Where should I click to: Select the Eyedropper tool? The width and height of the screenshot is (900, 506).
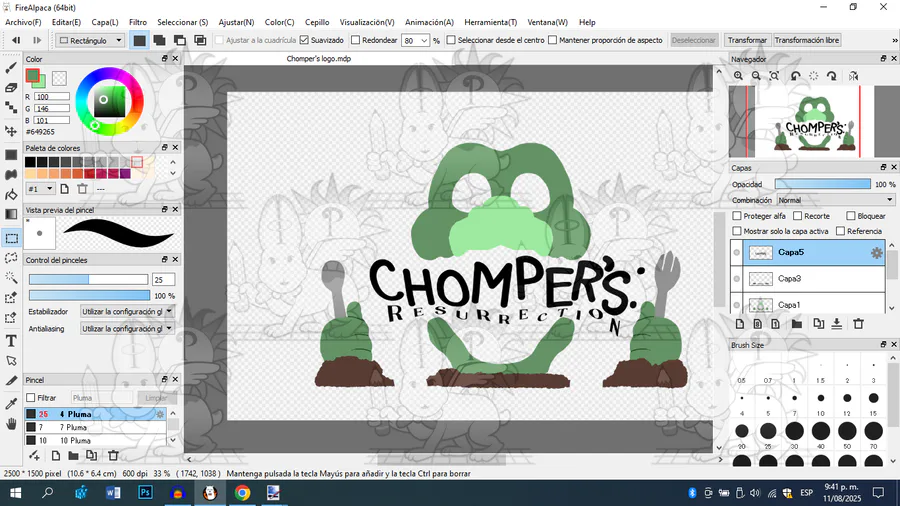[x=11, y=404]
